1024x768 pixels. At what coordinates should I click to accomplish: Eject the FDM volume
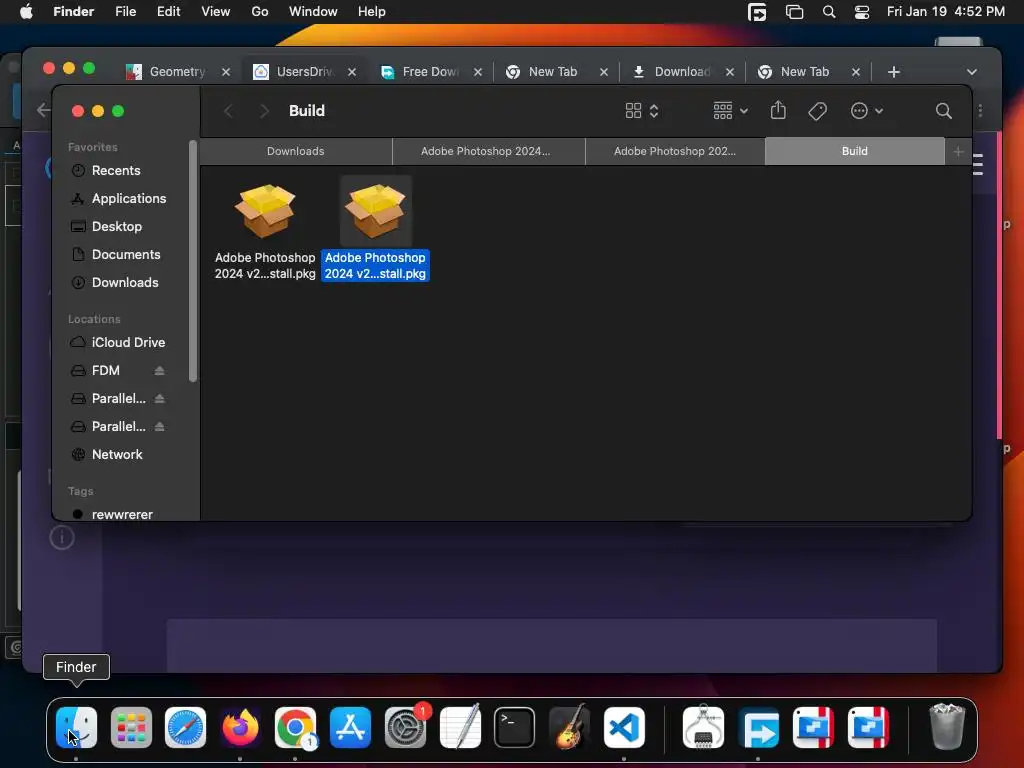(159, 370)
